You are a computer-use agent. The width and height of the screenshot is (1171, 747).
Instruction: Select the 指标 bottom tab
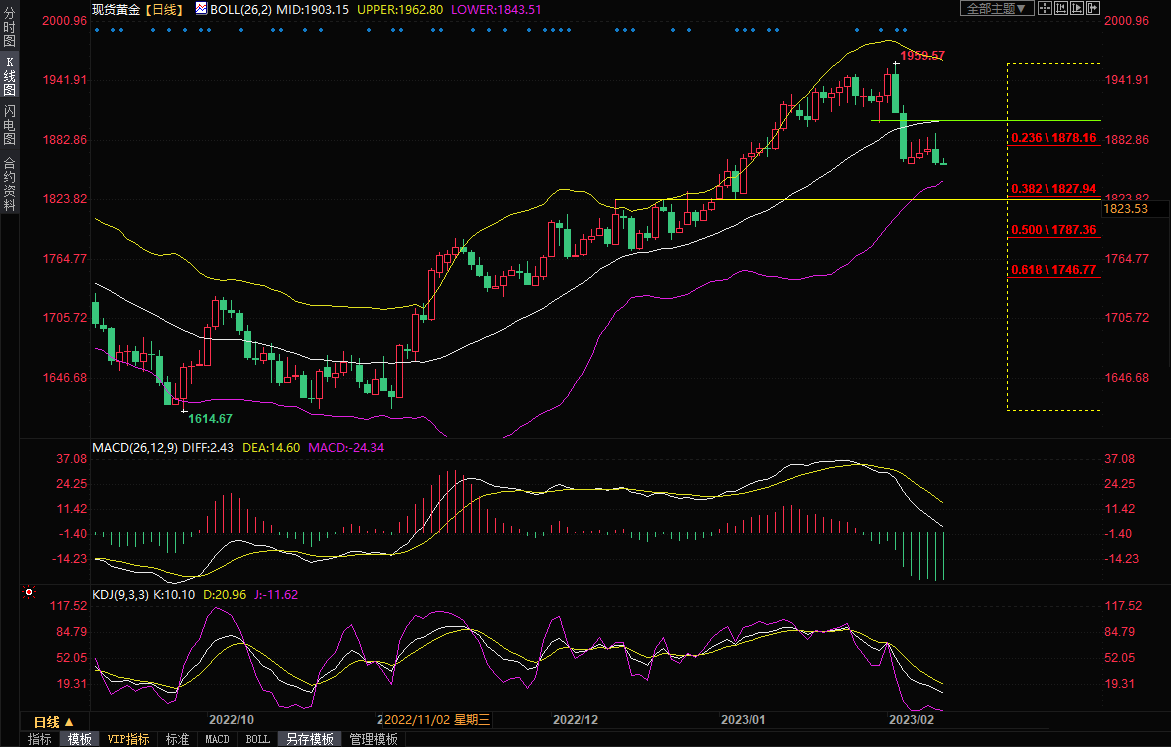(x=40, y=739)
